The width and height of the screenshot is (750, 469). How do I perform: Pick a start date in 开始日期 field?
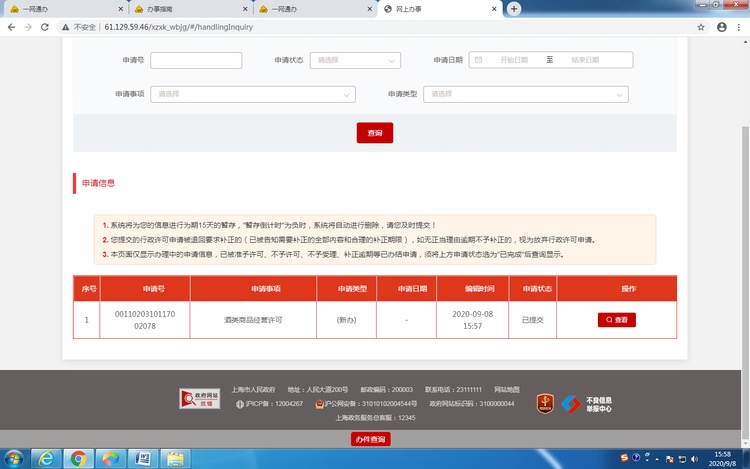pos(514,60)
